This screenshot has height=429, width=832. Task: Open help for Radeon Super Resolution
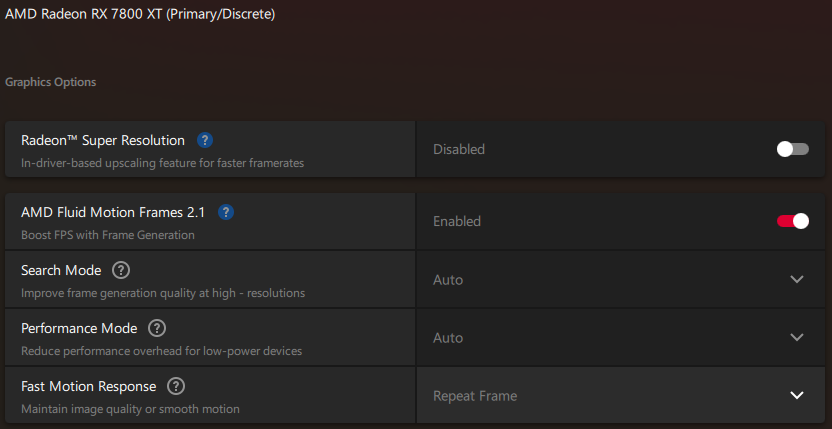(x=205, y=140)
